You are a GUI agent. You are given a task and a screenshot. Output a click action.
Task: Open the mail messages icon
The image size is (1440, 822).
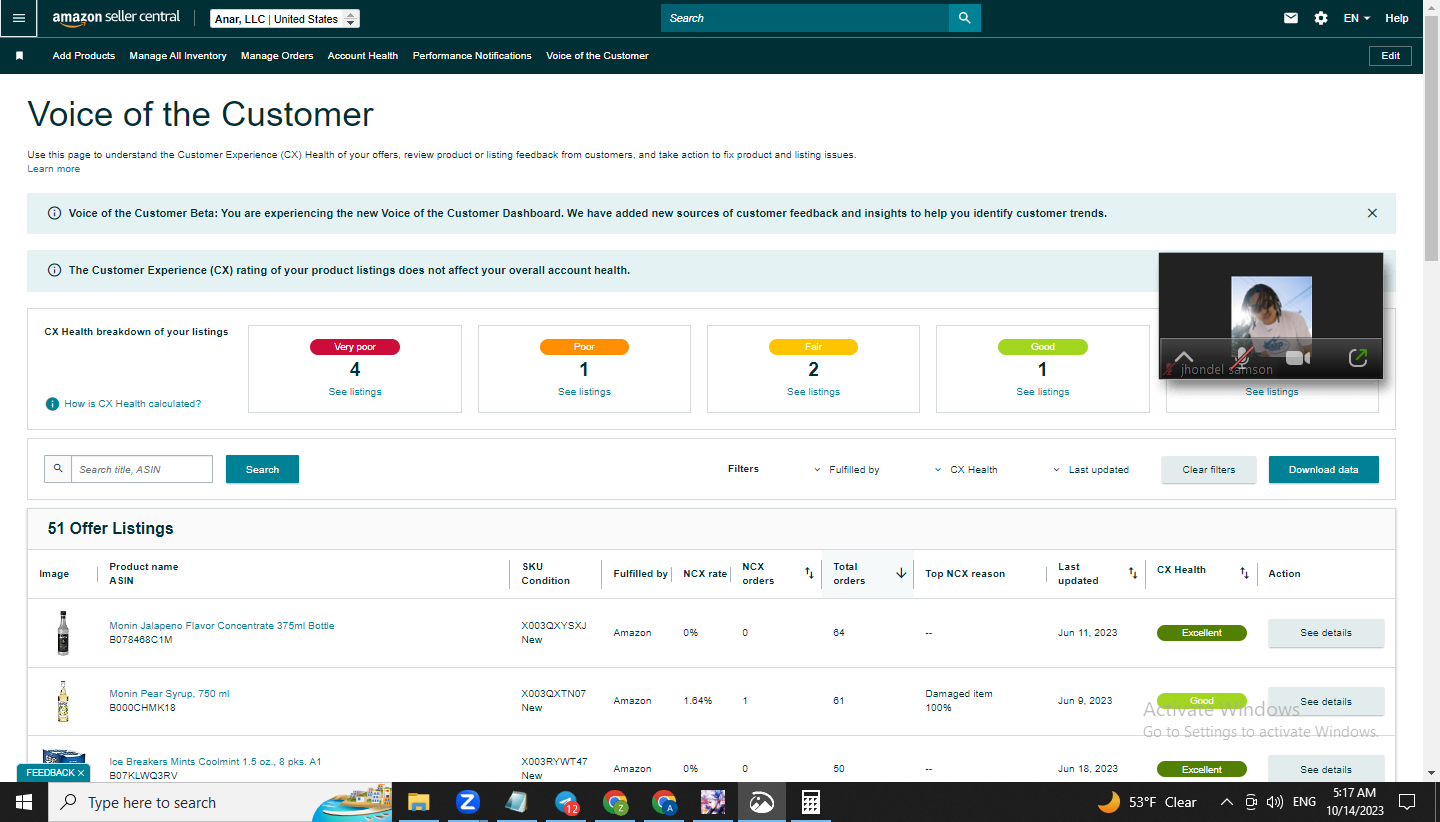click(1291, 18)
